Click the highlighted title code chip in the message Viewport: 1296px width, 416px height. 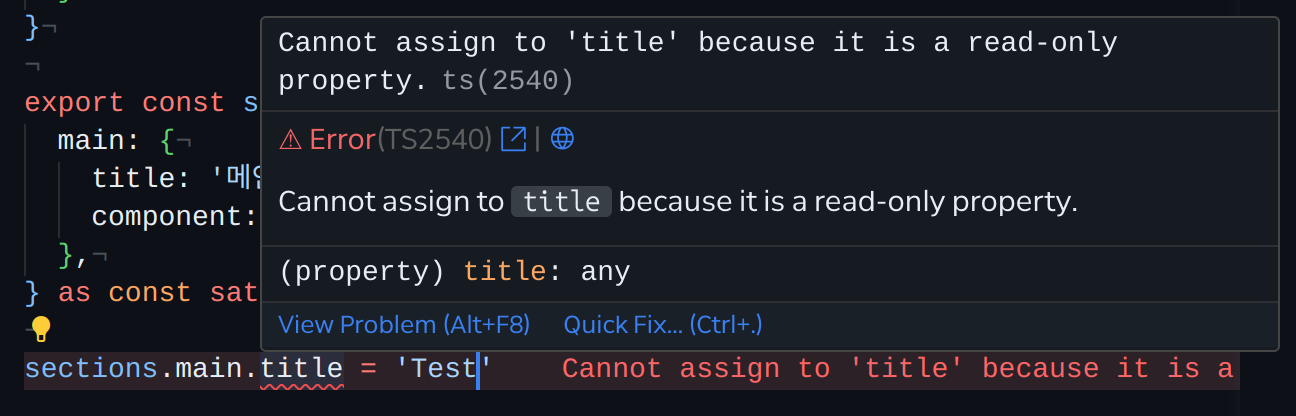click(x=561, y=202)
